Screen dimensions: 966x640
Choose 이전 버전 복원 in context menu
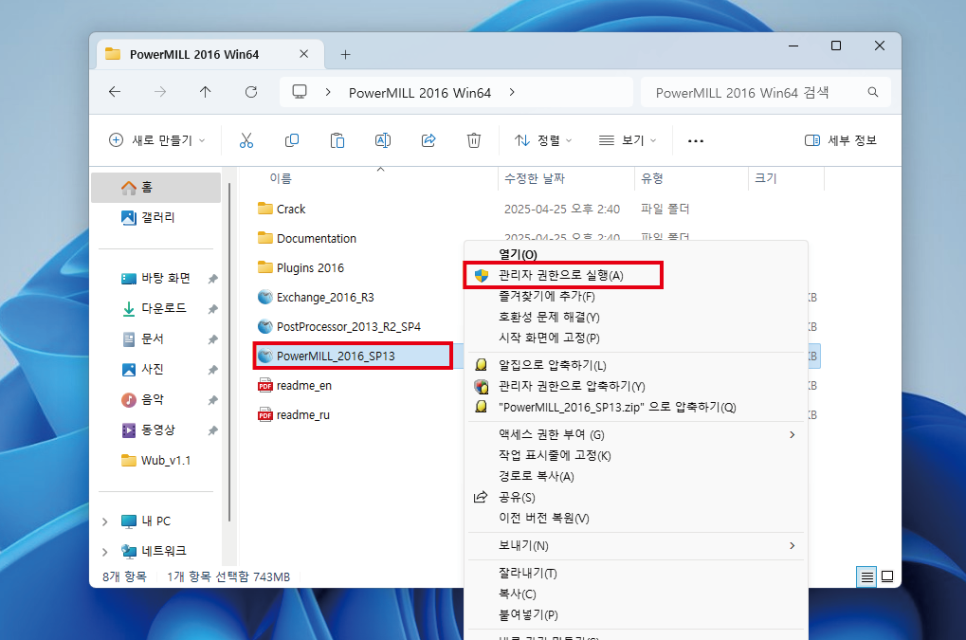point(636,519)
